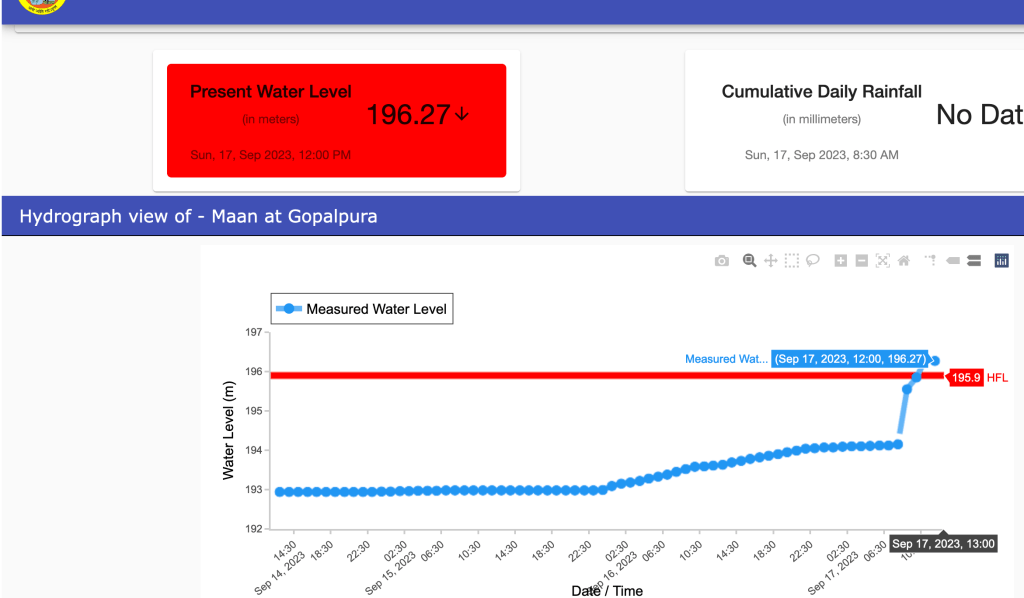Reset axes with the home icon

tap(903, 261)
